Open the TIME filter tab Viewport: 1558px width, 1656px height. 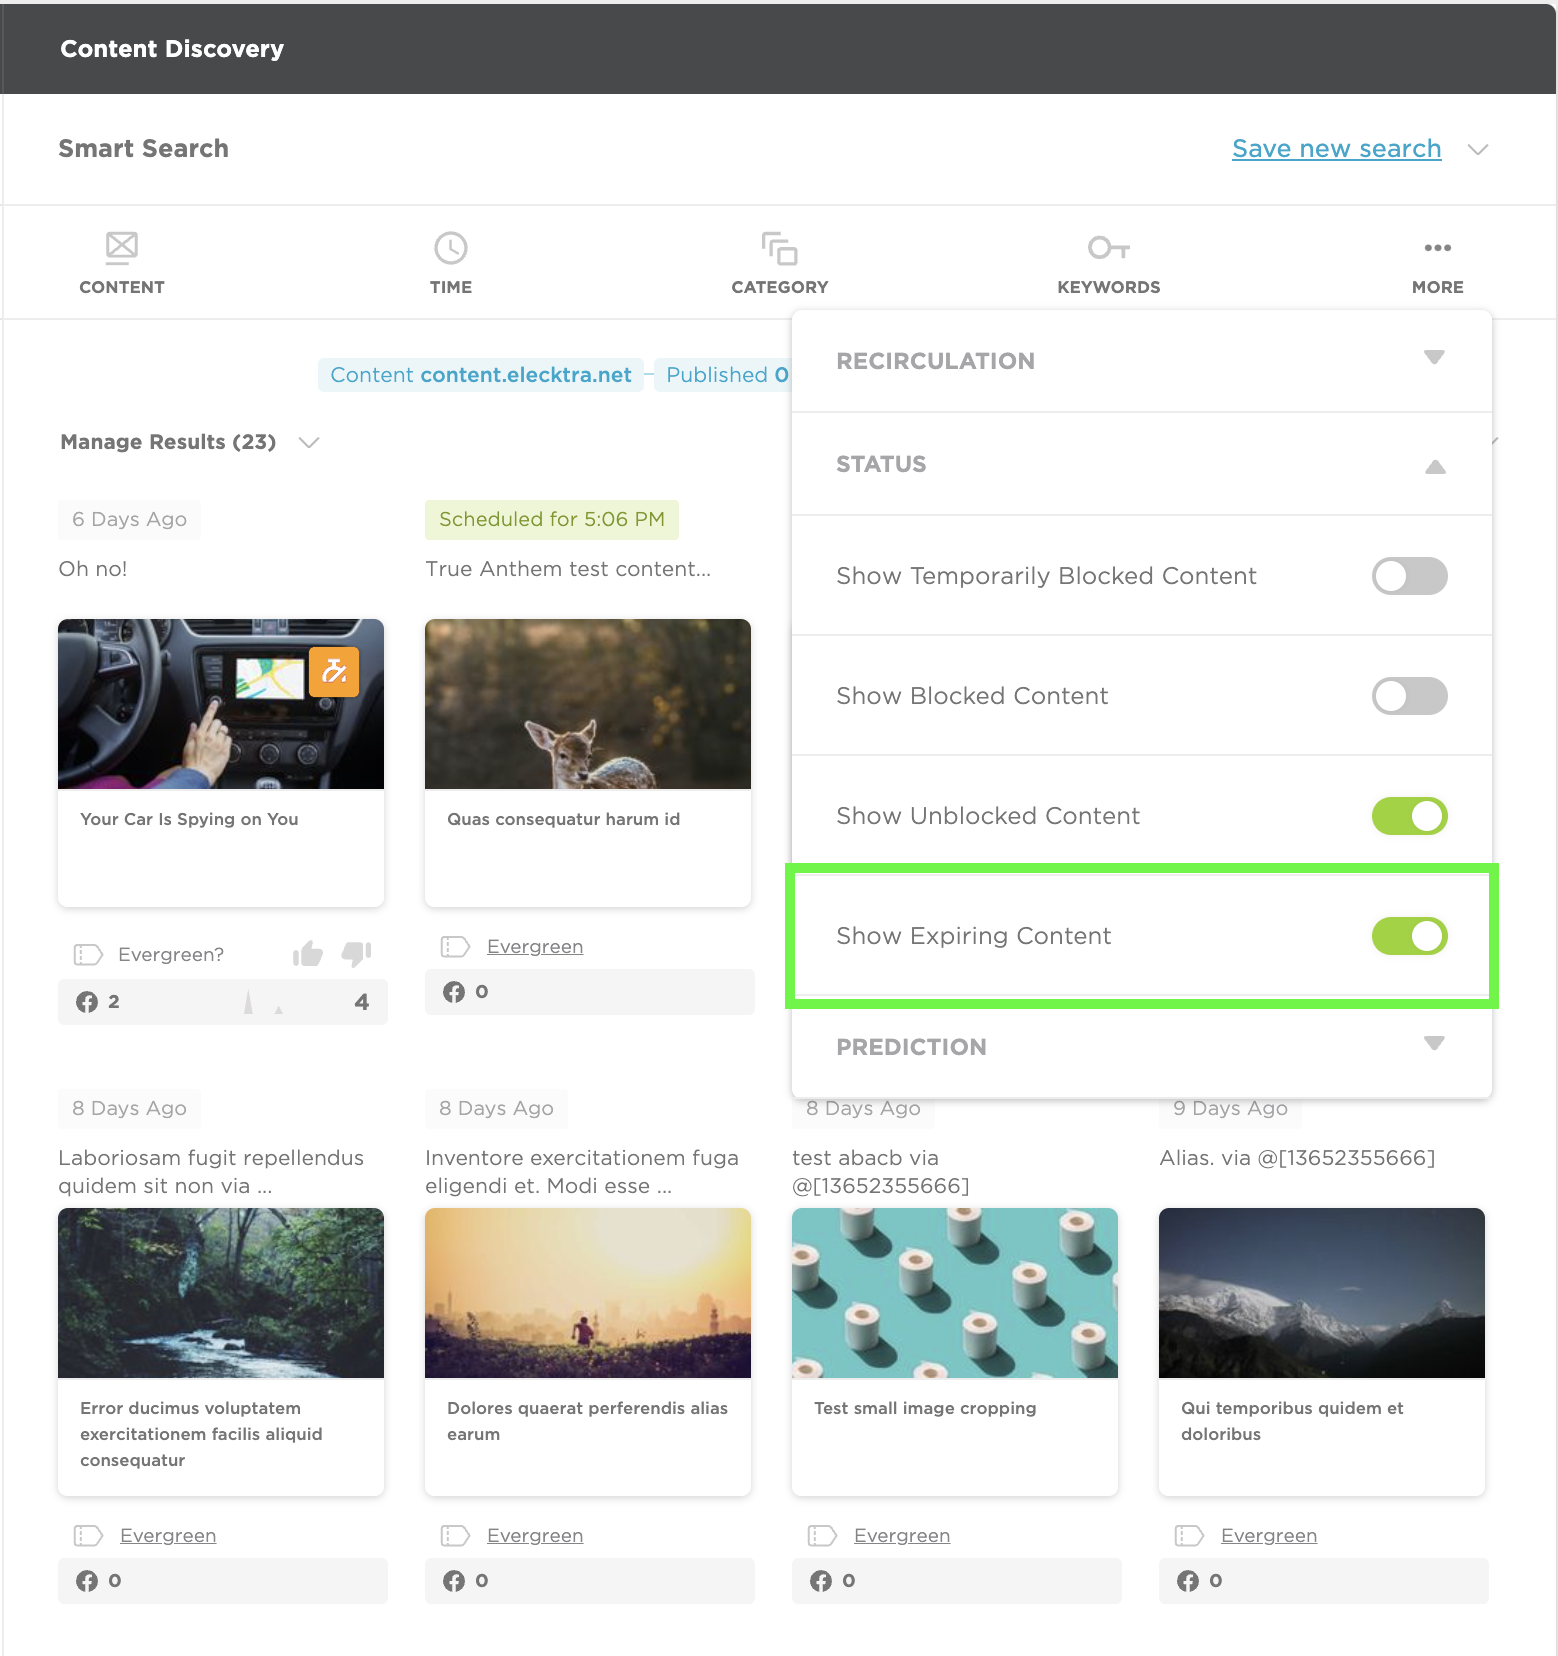coord(451,263)
